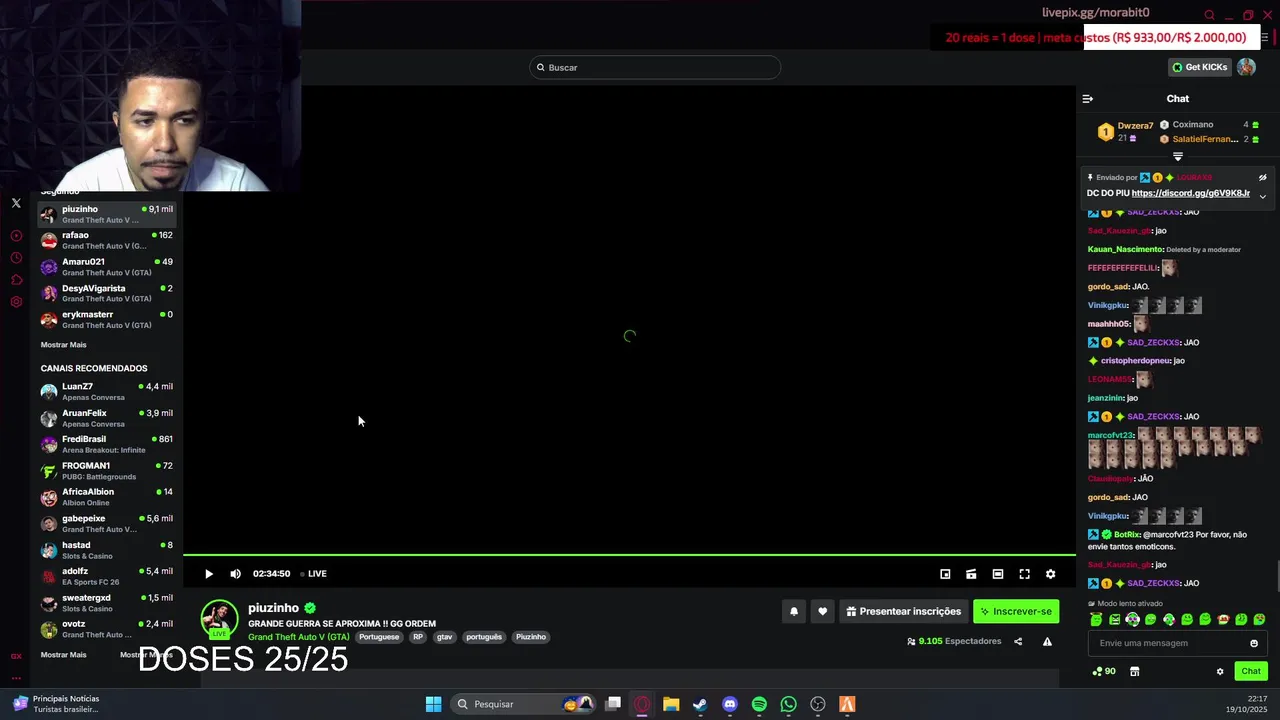Image resolution: width=1280 pixels, height=720 pixels.
Task: Open the Windows Start menu
Action: (x=433, y=704)
